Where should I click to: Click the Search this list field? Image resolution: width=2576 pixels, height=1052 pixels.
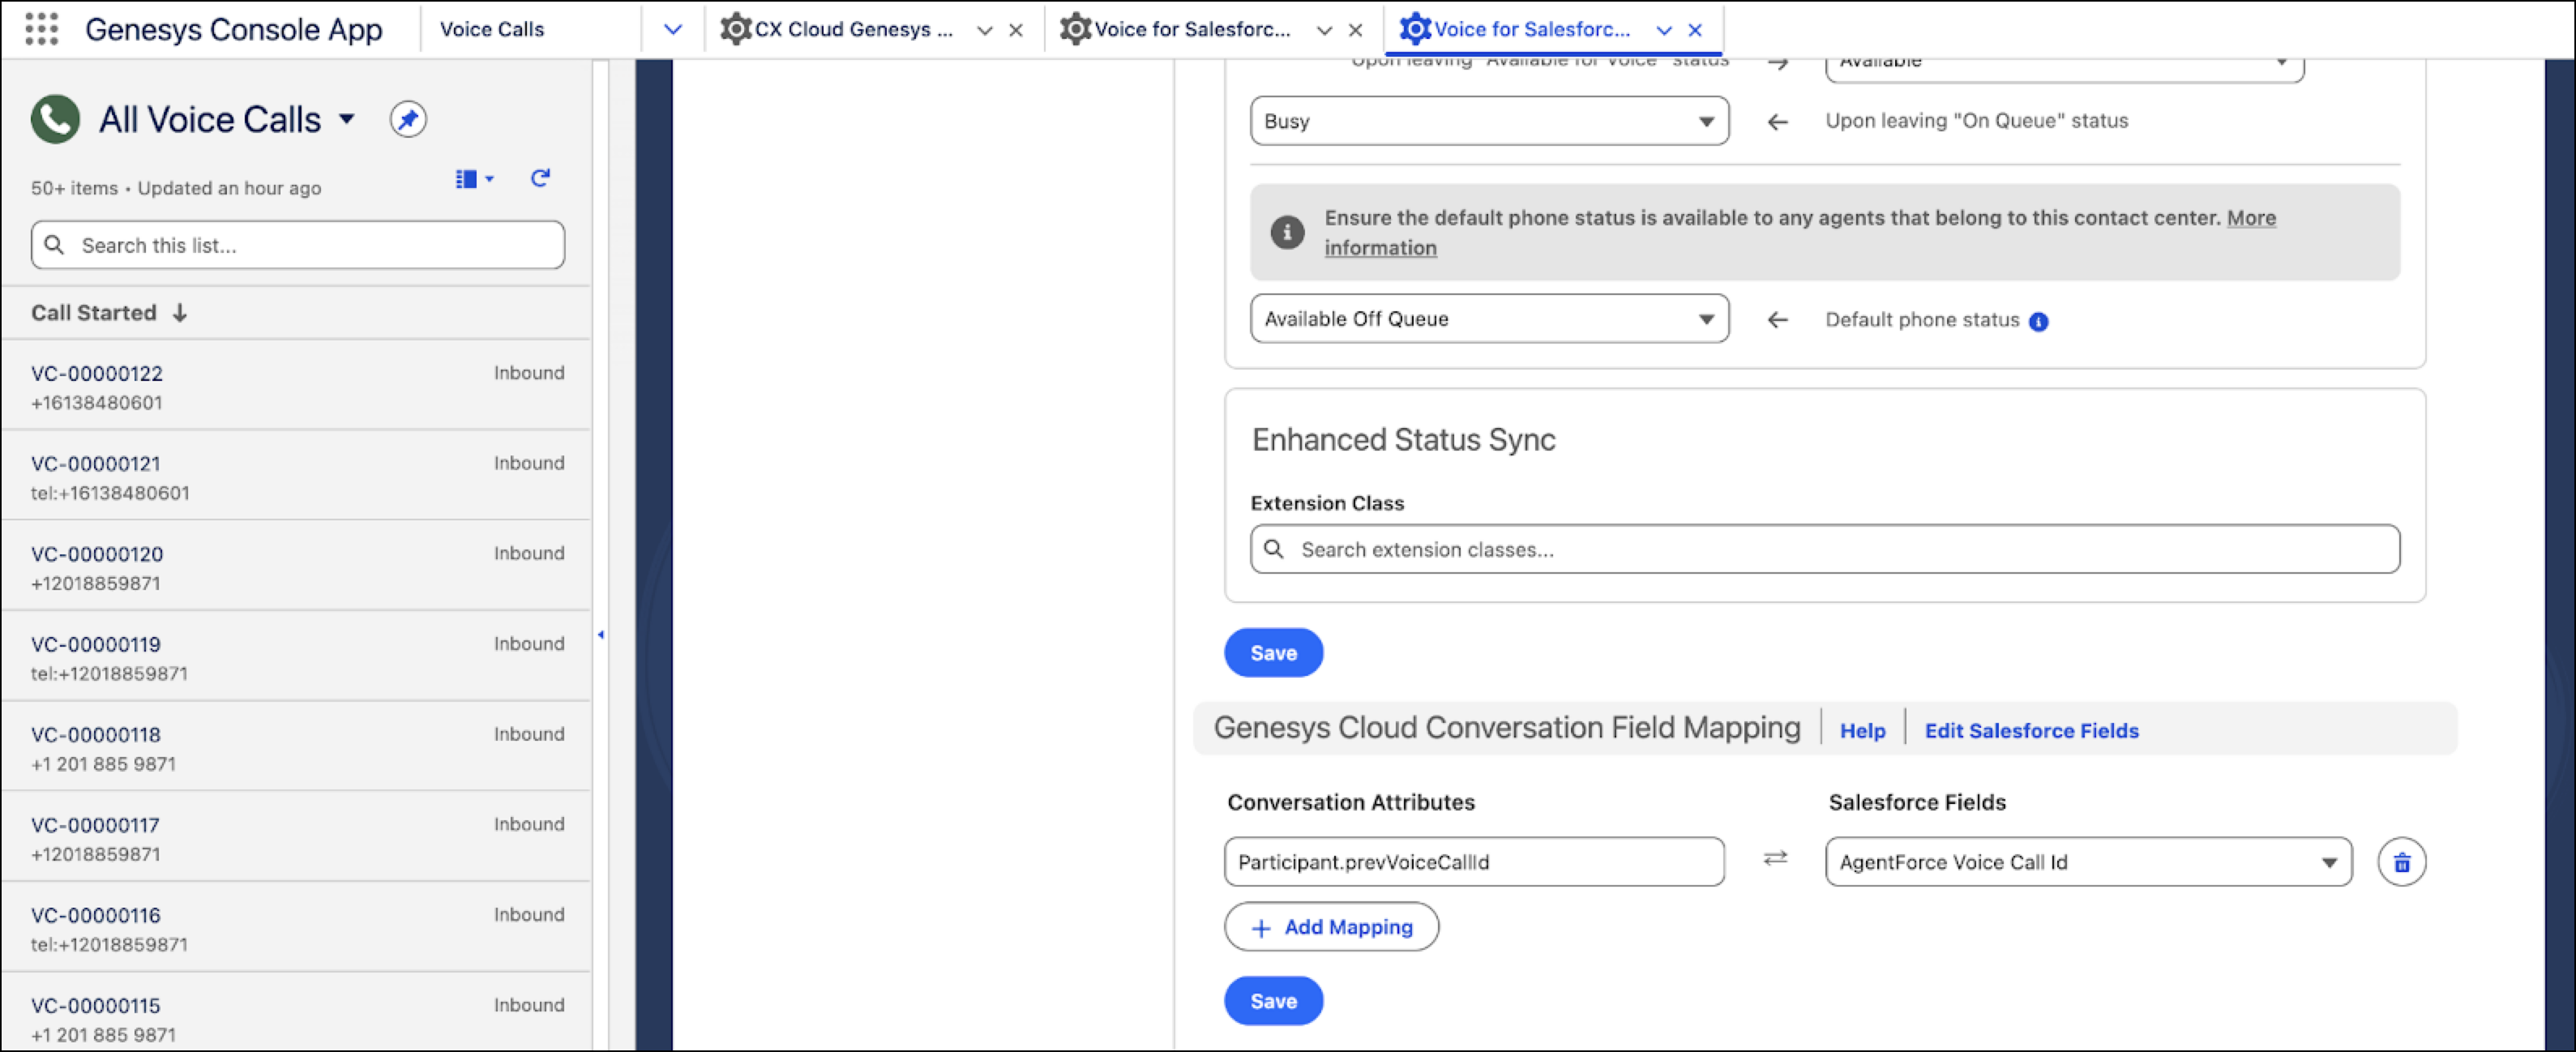tap(297, 245)
